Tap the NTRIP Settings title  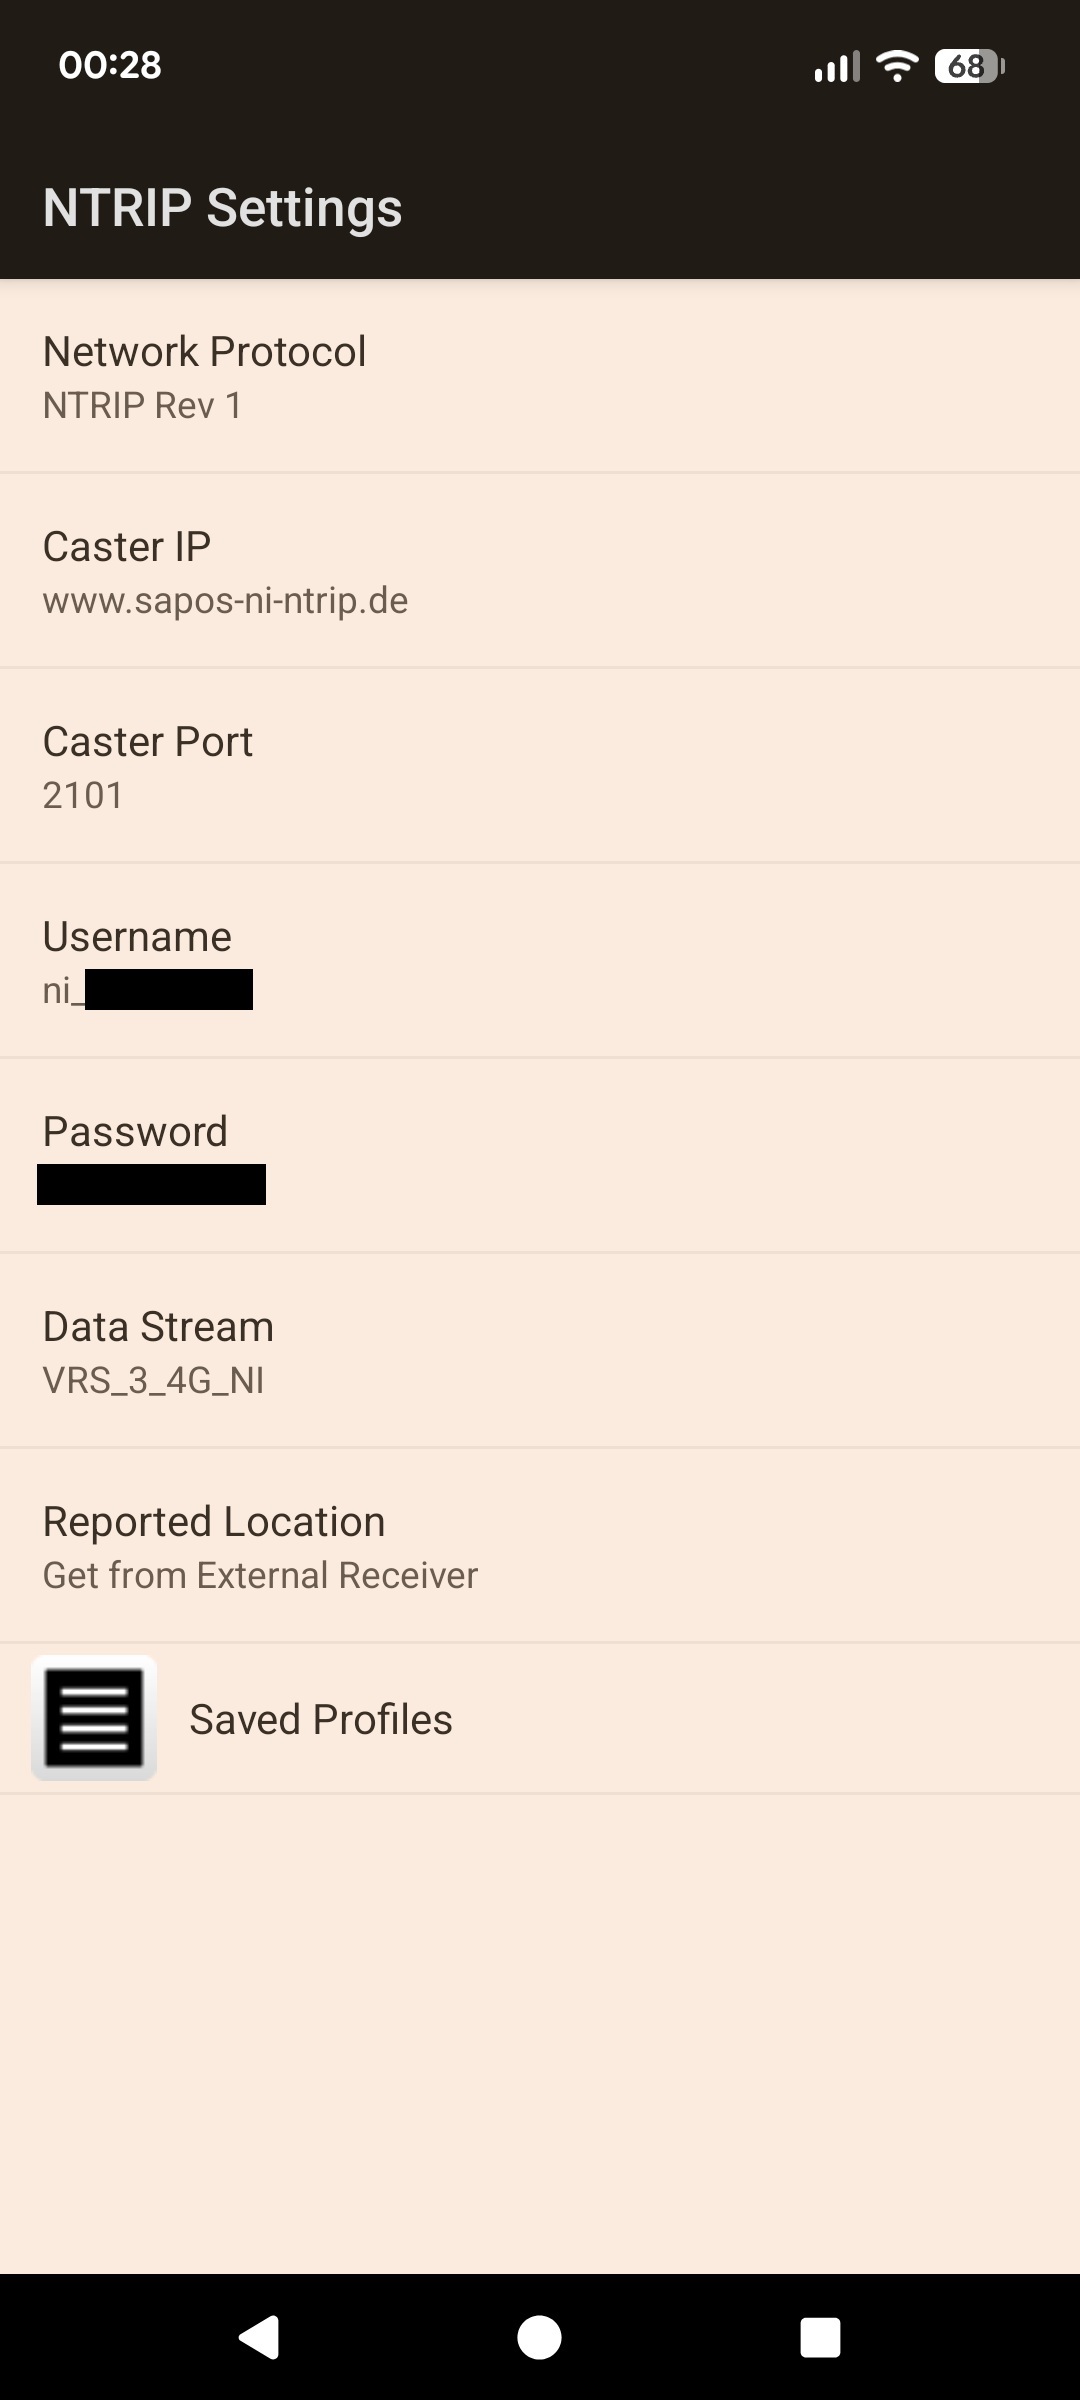tap(222, 208)
